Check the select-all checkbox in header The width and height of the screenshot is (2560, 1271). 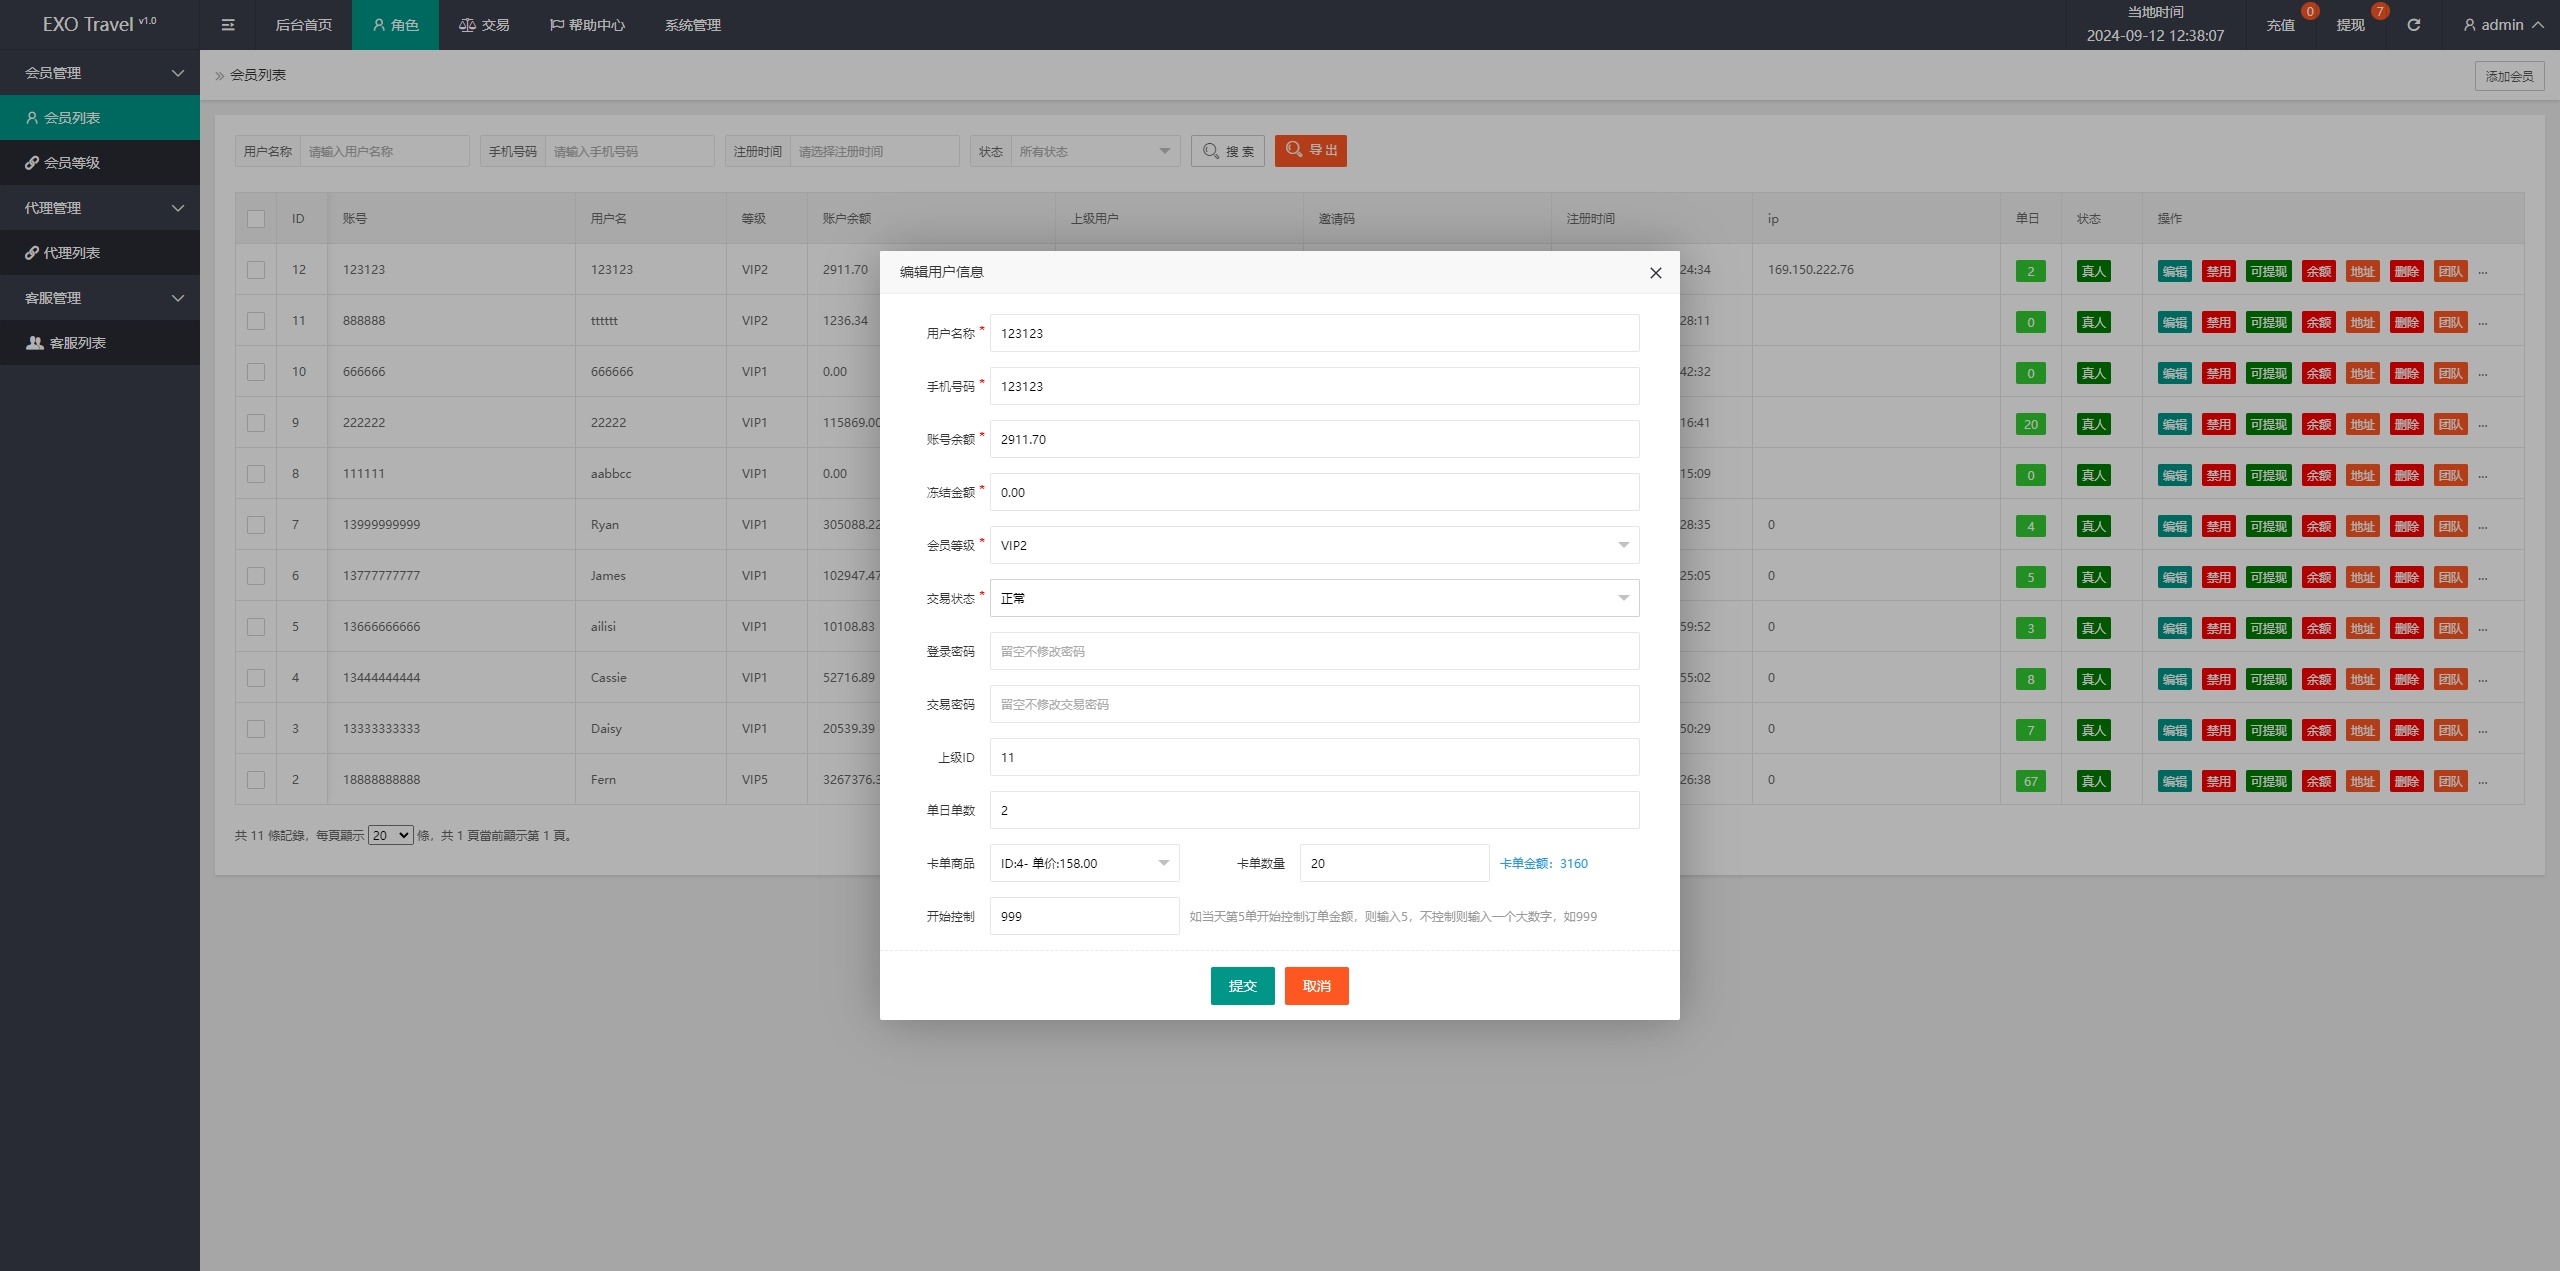point(256,217)
